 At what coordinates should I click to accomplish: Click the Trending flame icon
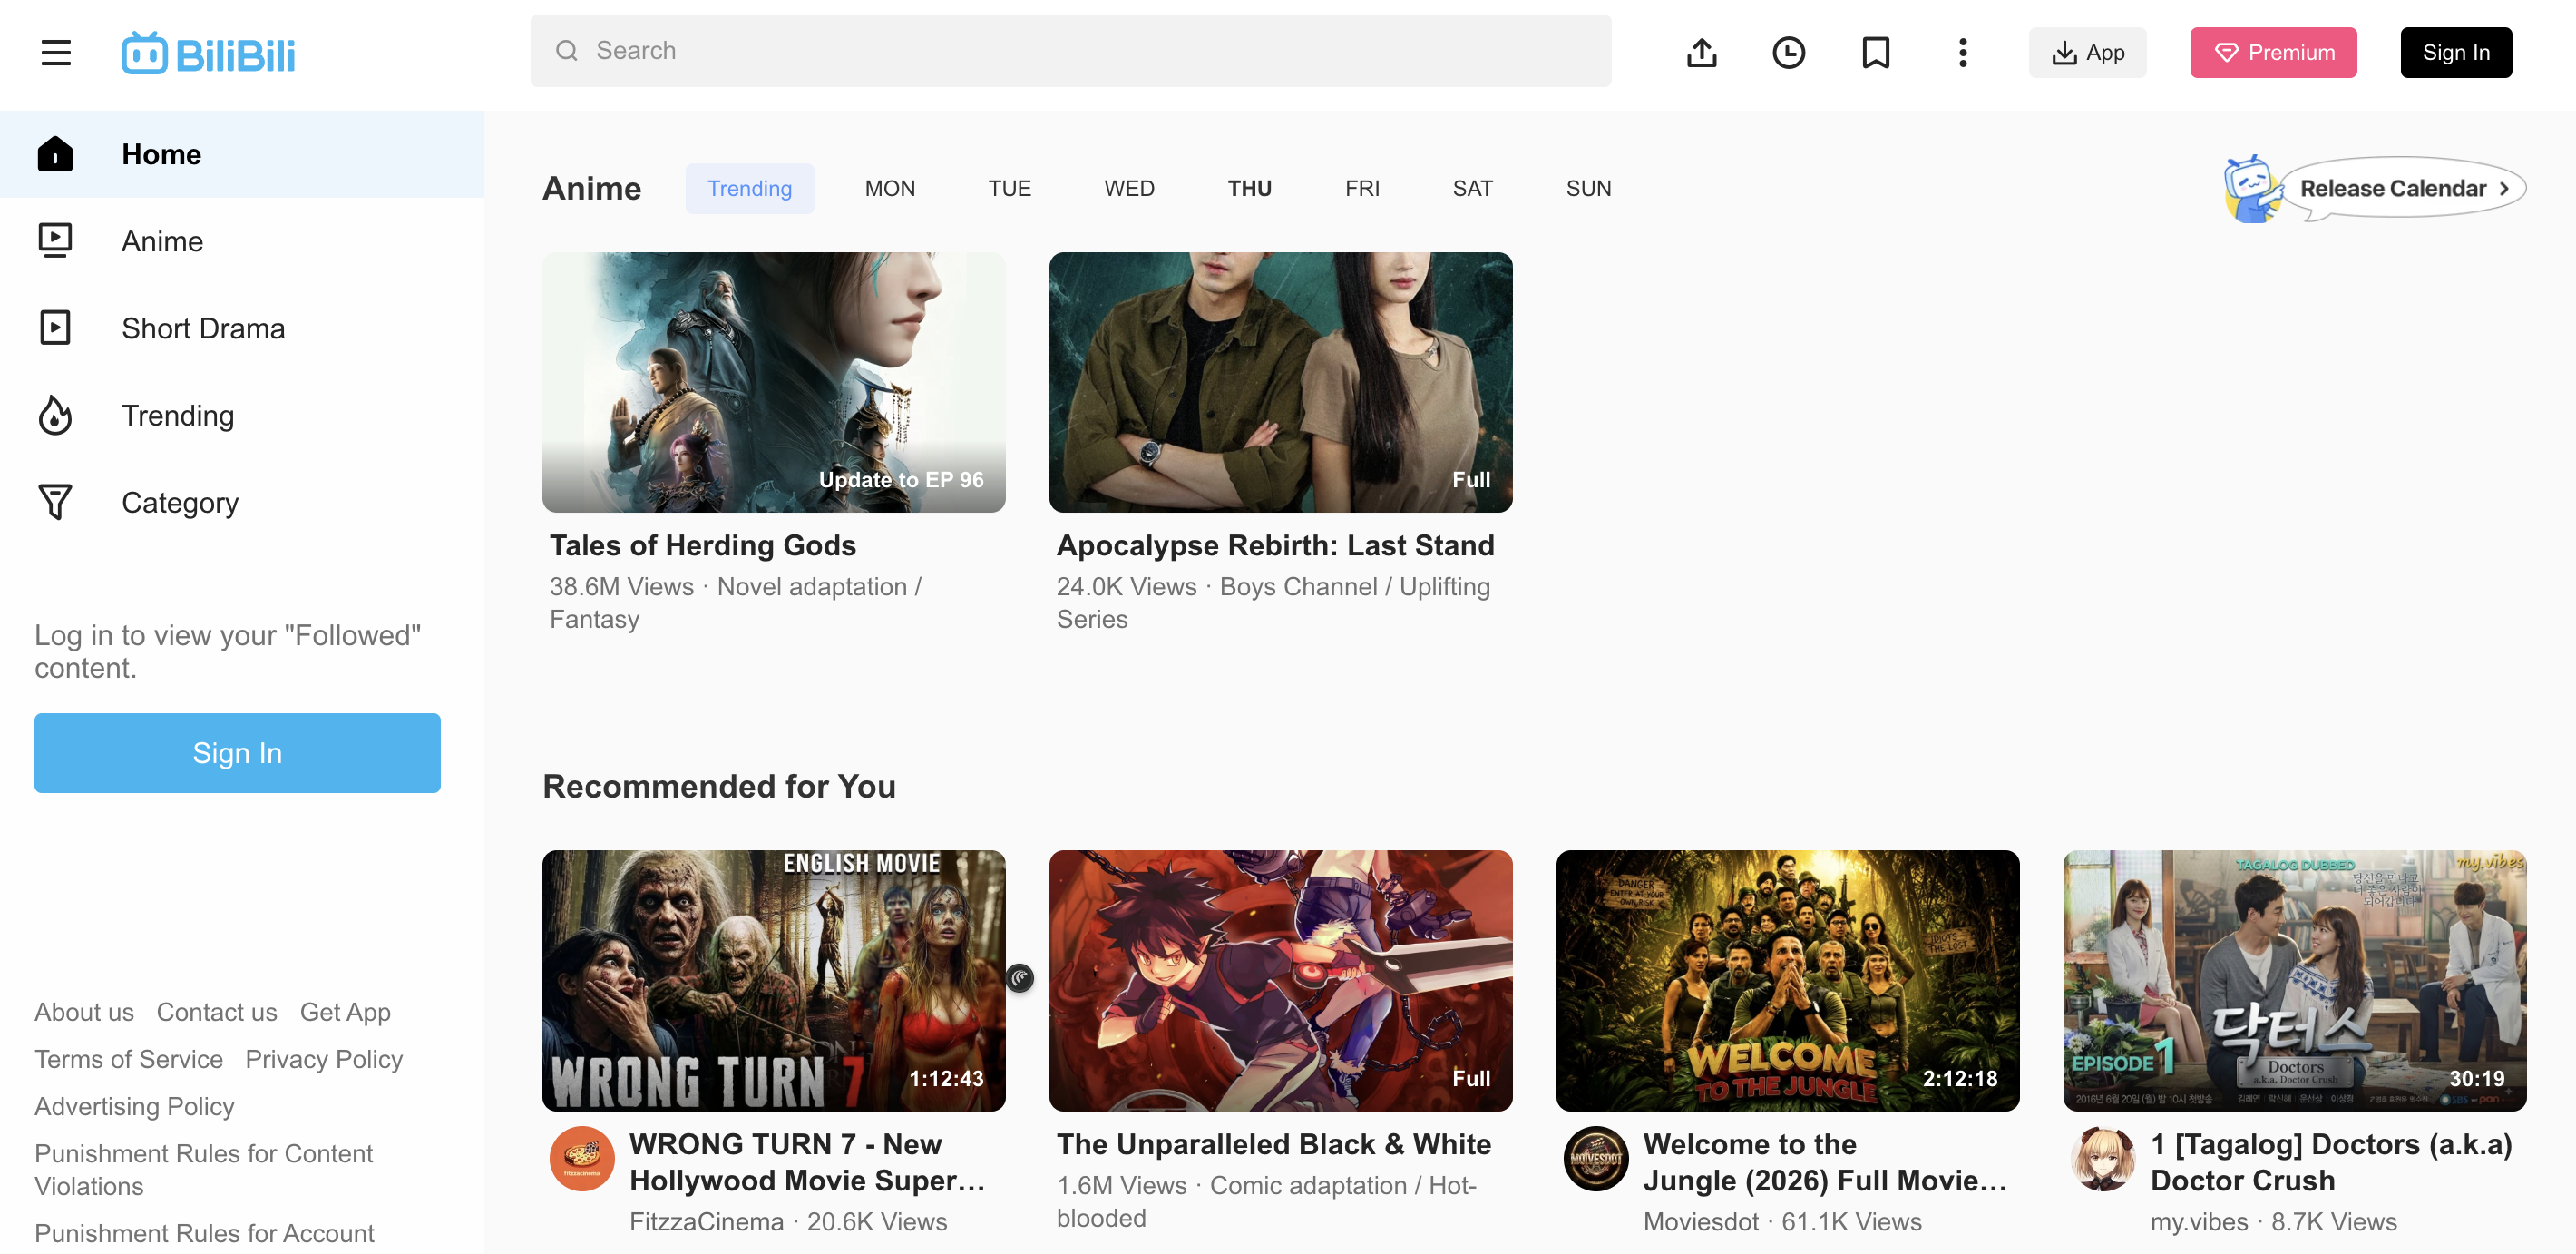point(55,415)
